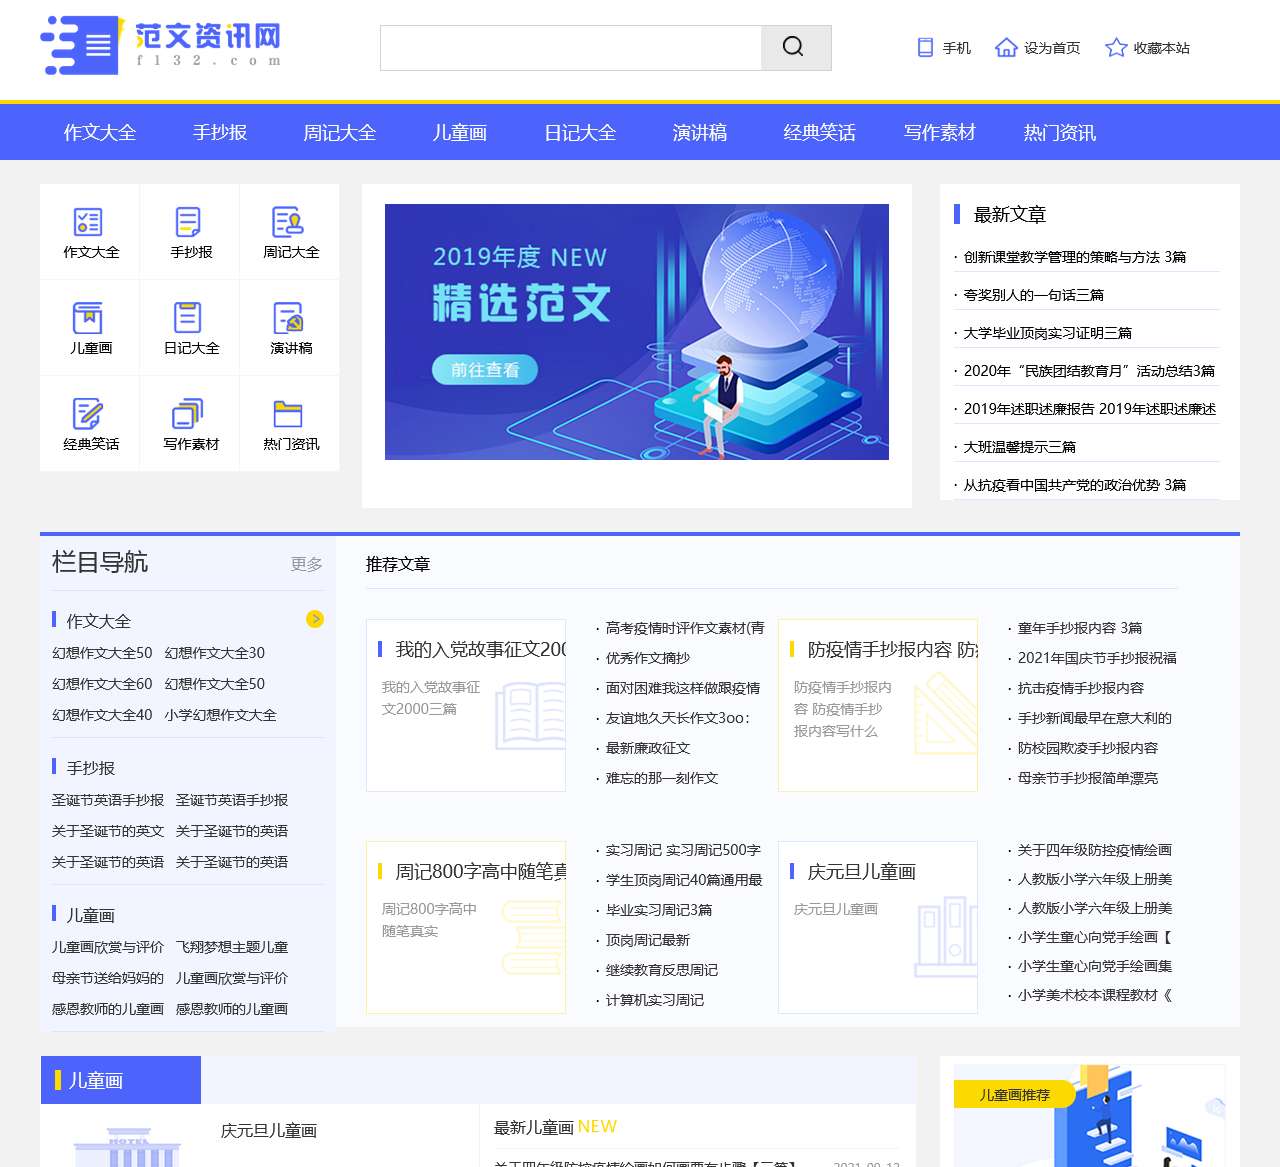Click 更多 link in 栏目导航
The height and width of the screenshot is (1167, 1280).
coord(307,564)
